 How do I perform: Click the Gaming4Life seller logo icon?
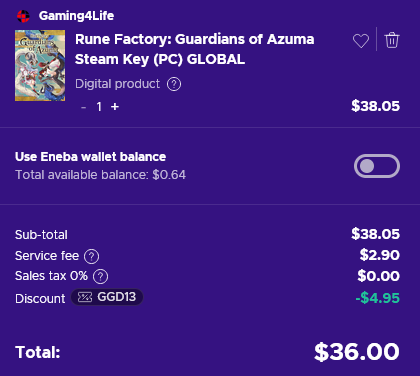tap(23, 16)
